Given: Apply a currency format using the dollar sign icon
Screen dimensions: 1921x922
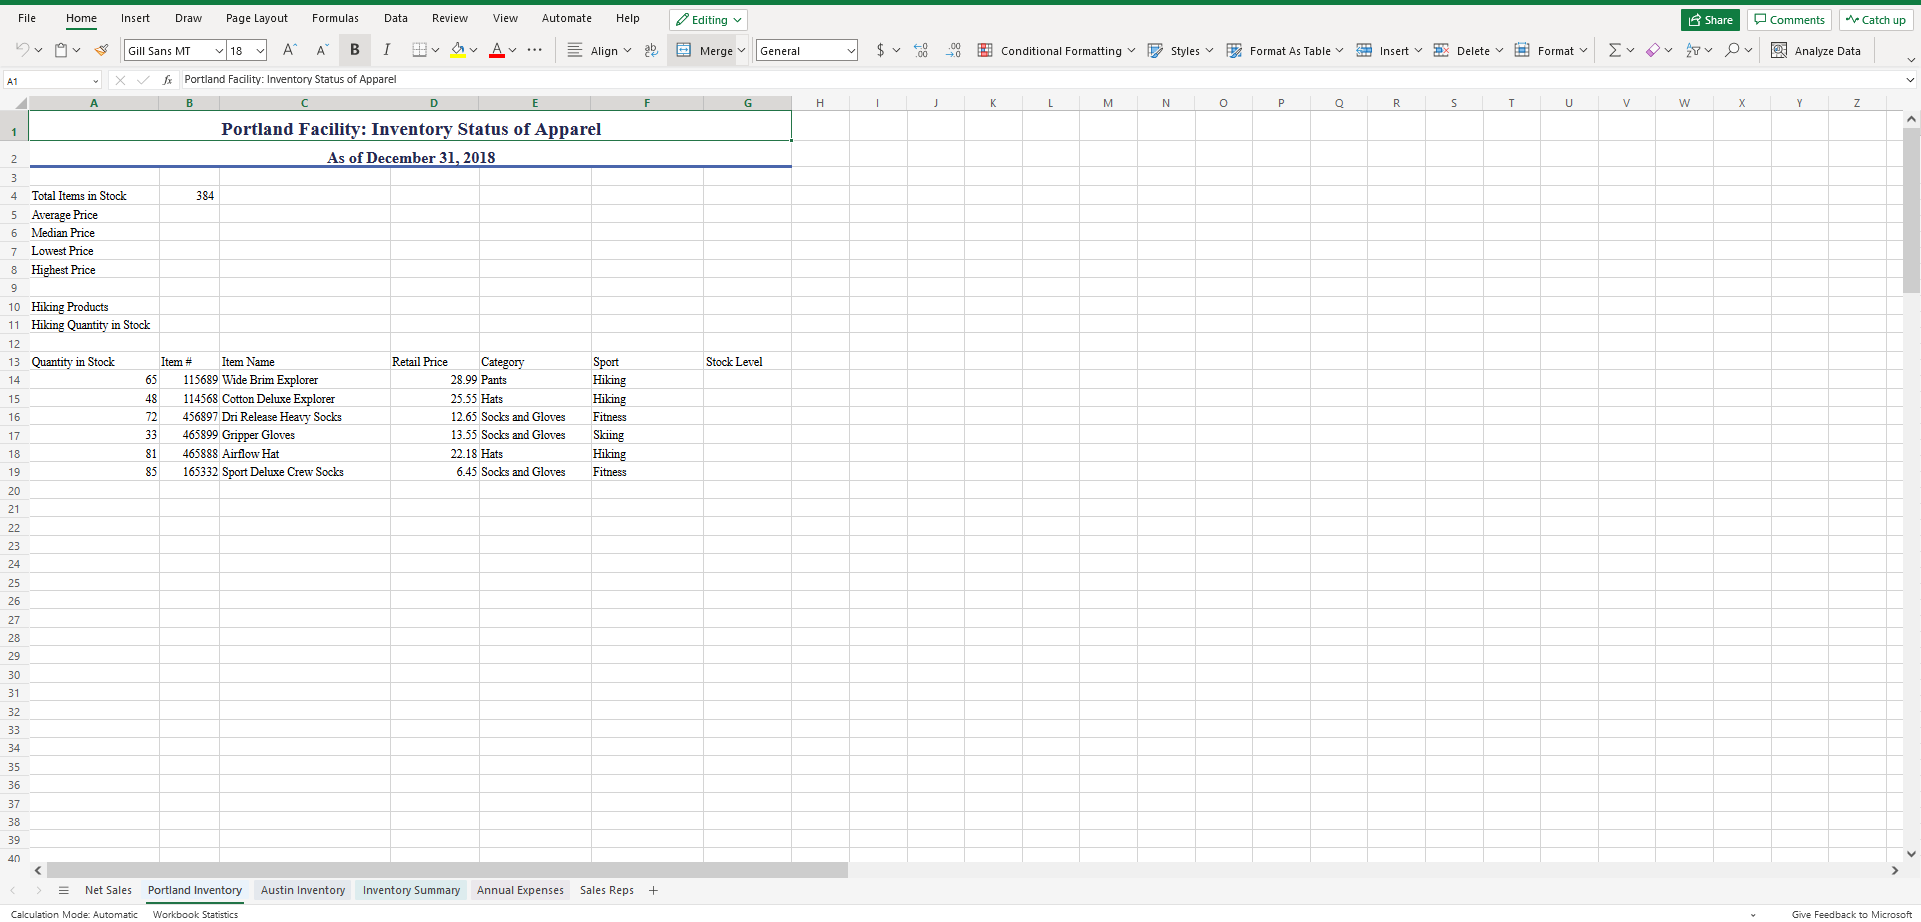Looking at the screenshot, I should pyautogui.click(x=879, y=50).
